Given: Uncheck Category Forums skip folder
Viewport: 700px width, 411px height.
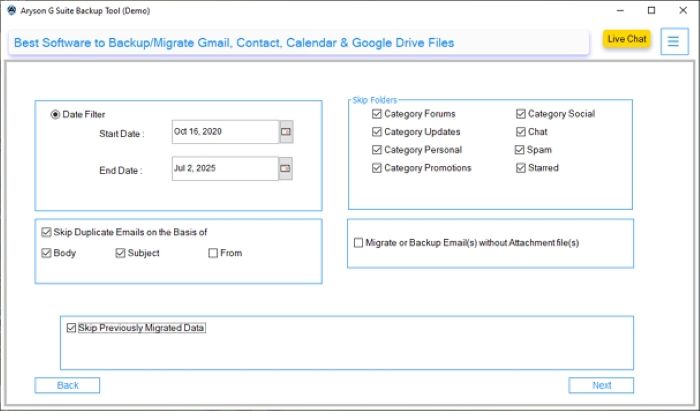Looking at the screenshot, I should pyautogui.click(x=377, y=114).
